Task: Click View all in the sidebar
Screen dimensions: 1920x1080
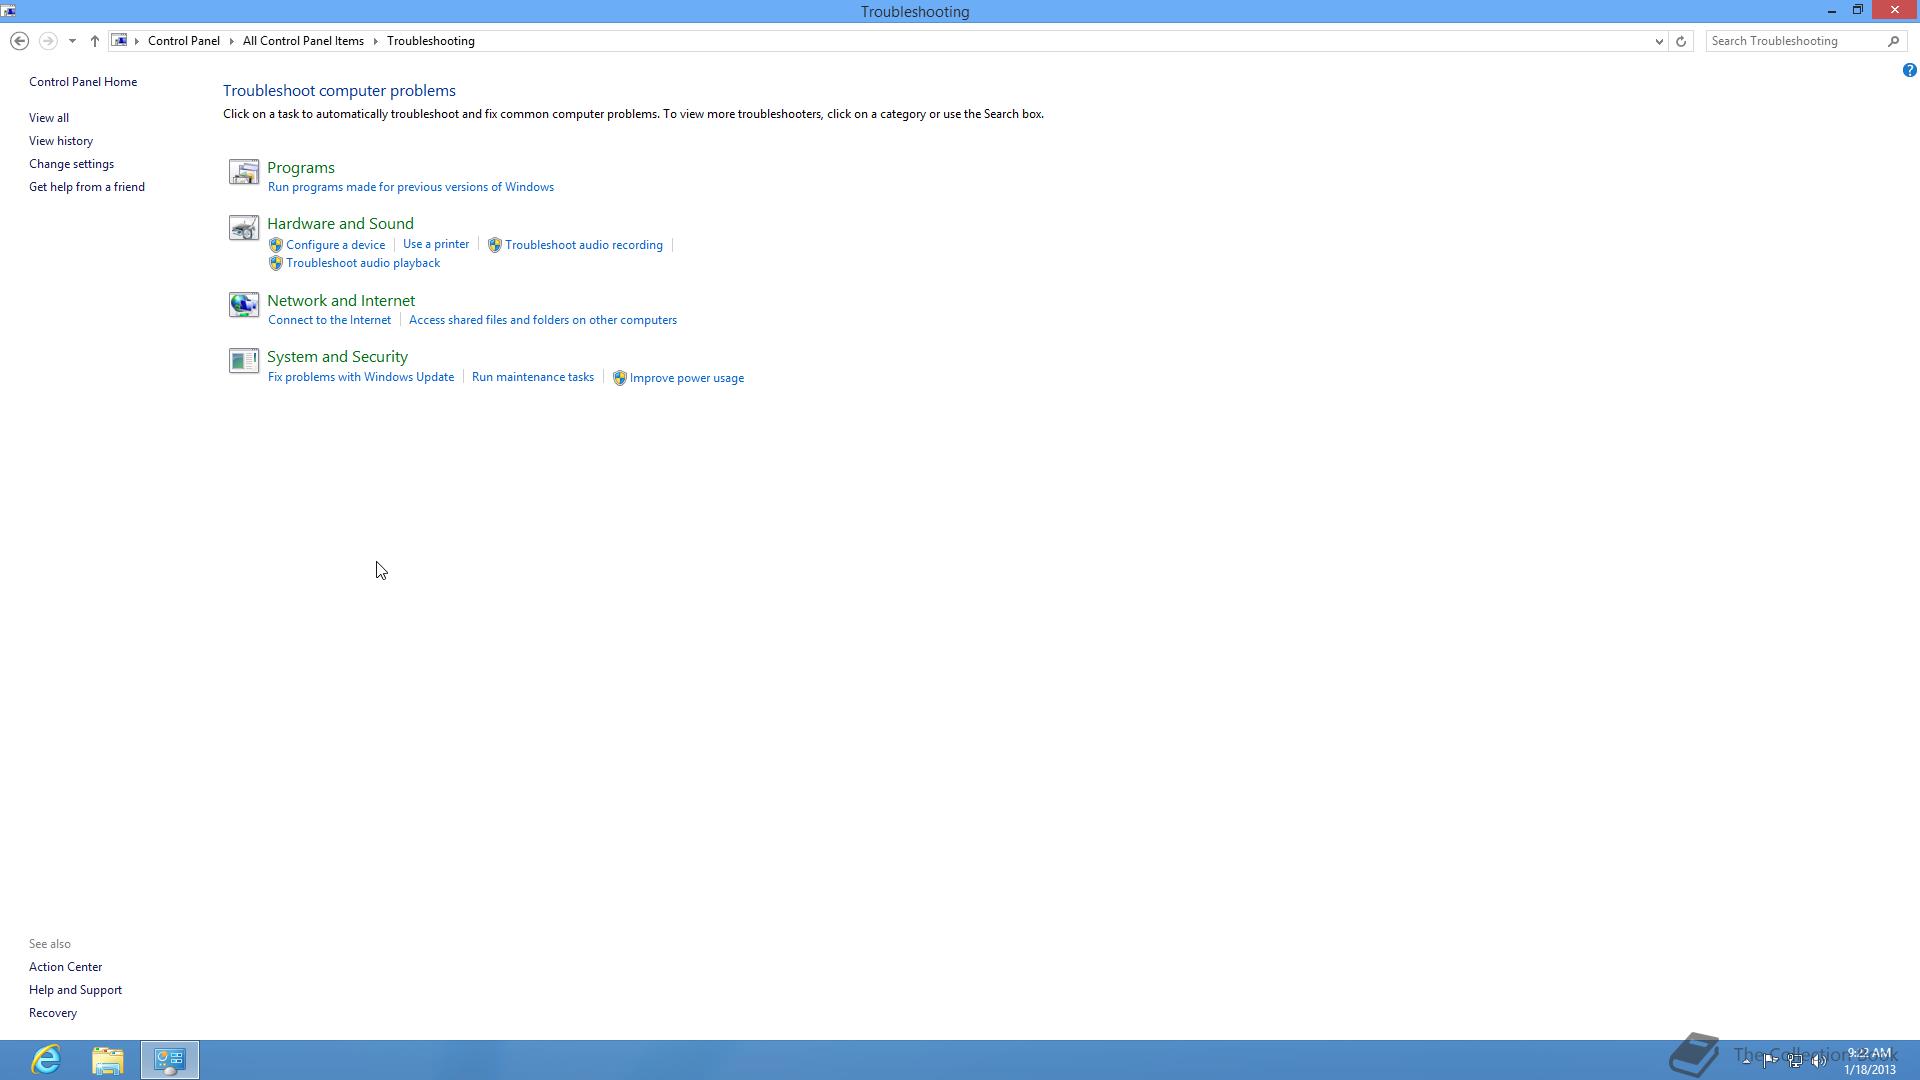Action: (x=49, y=118)
